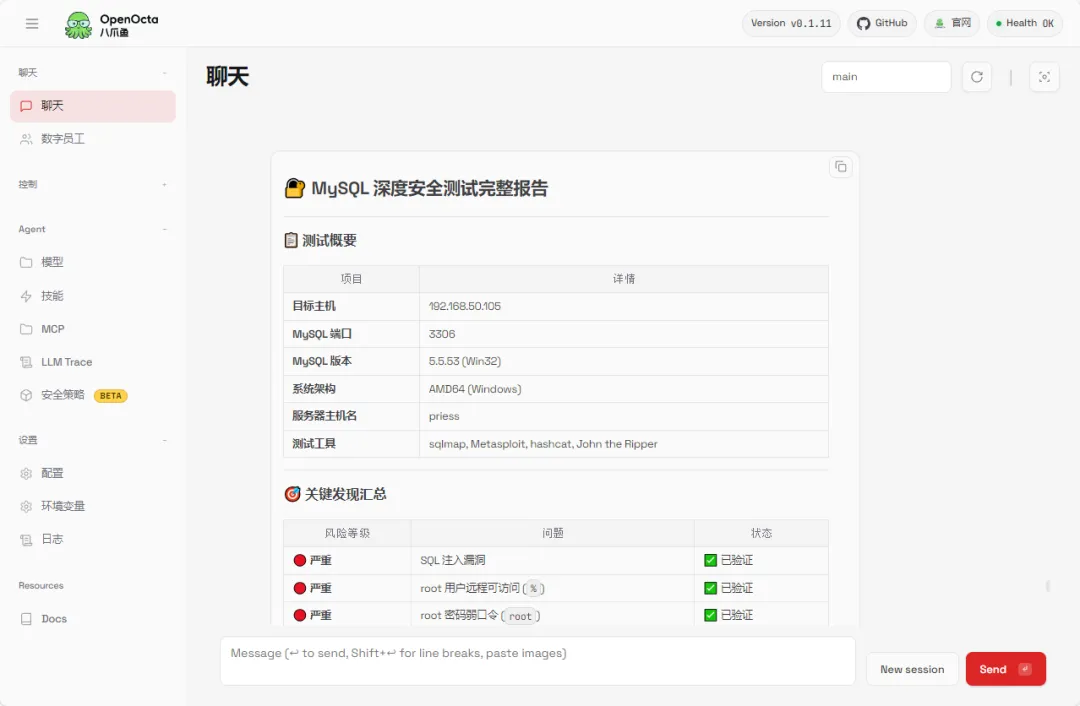Click red severity dot for root 用户远程可访问
Image resolution: width=1080 pixels, height=706 pixels.
(300, 588)
